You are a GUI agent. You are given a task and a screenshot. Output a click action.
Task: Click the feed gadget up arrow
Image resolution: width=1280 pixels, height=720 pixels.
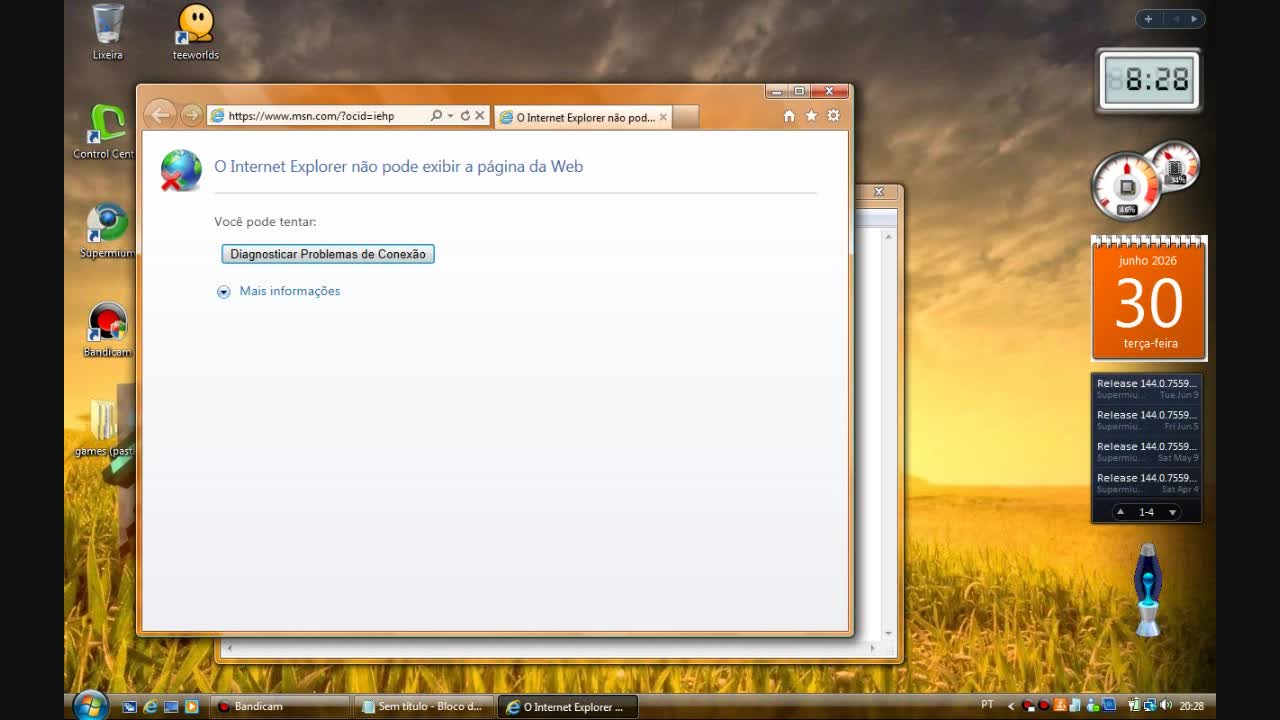pos(1120,512)
